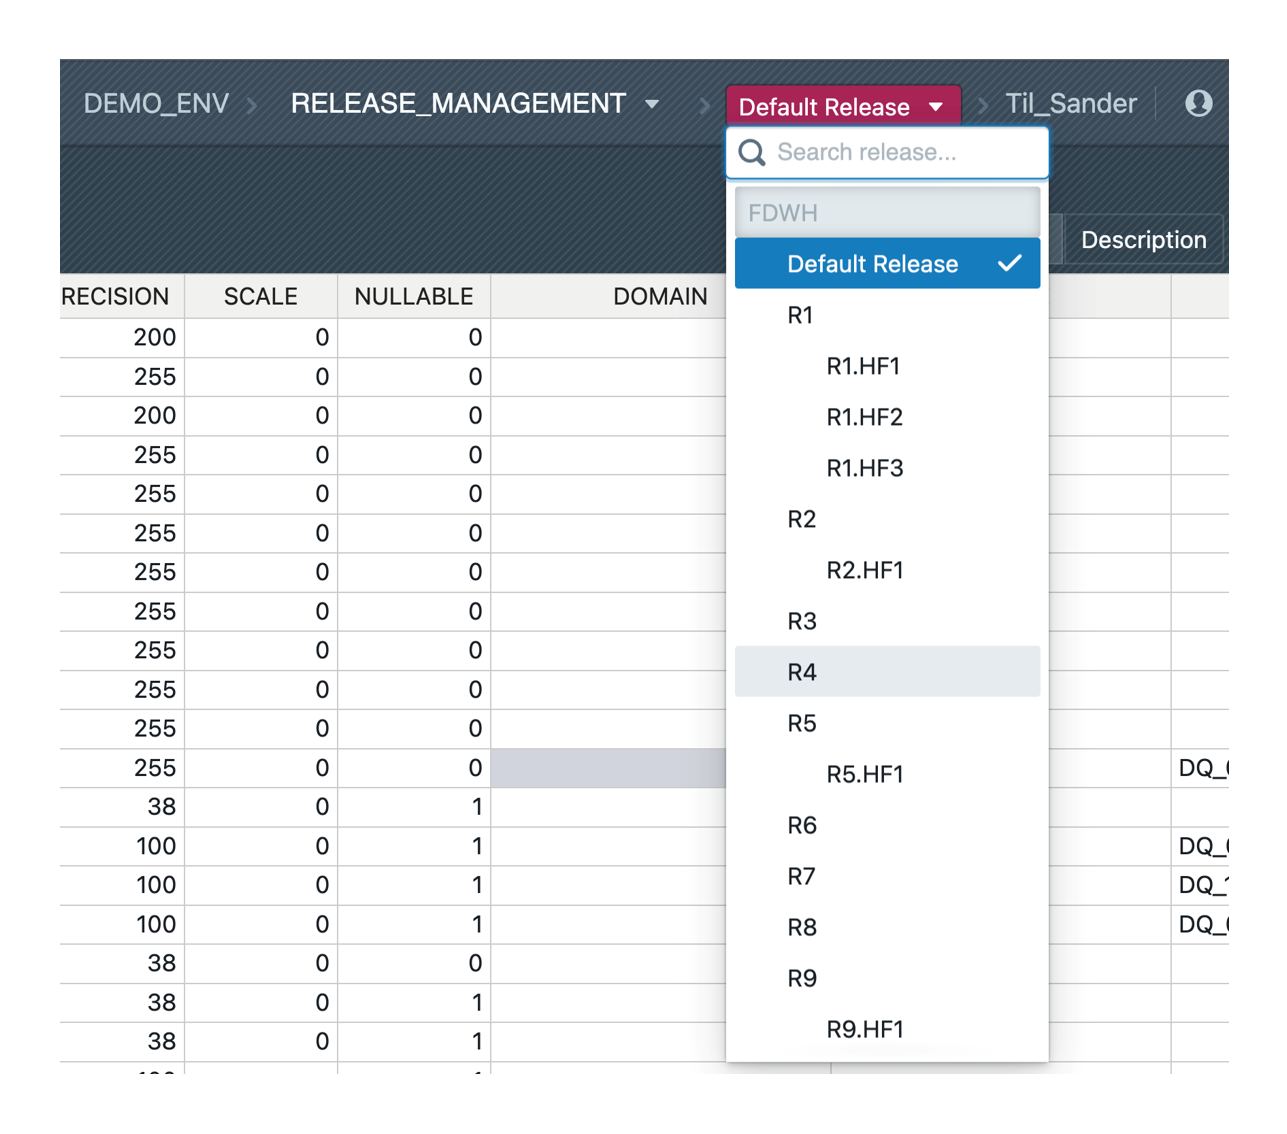Open the Description tab

pyautogui.click(x=1143, y=240)
